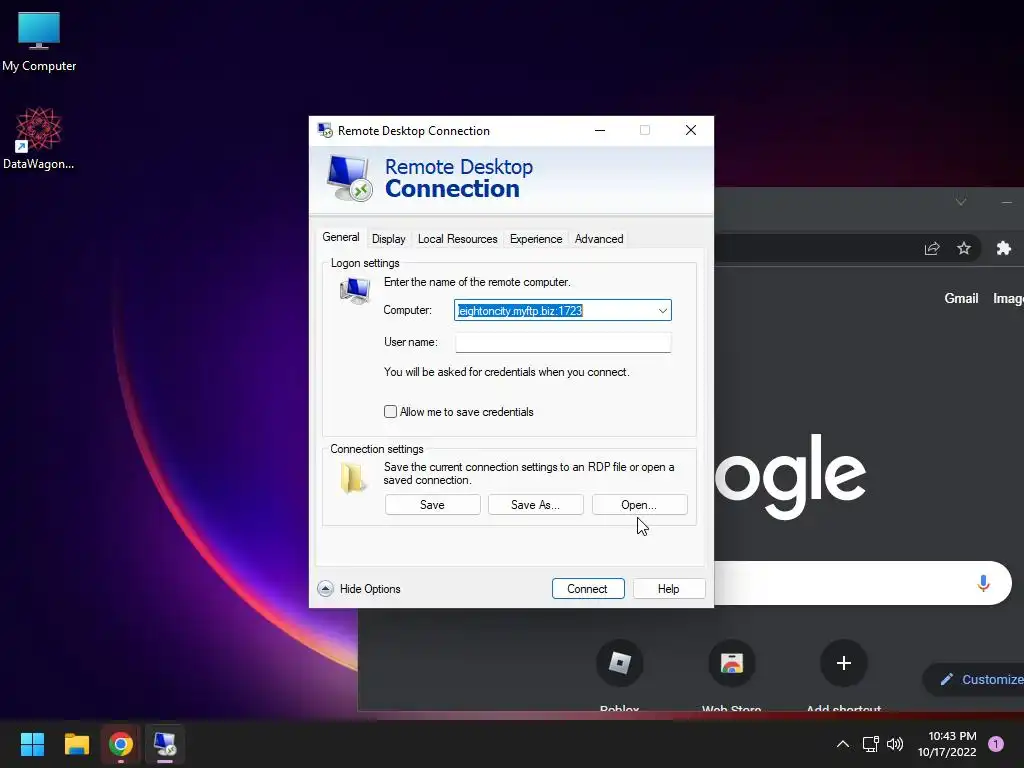Open network status tray icon
This screenshot has height=768, width=1024.
(x=870, y=744)
